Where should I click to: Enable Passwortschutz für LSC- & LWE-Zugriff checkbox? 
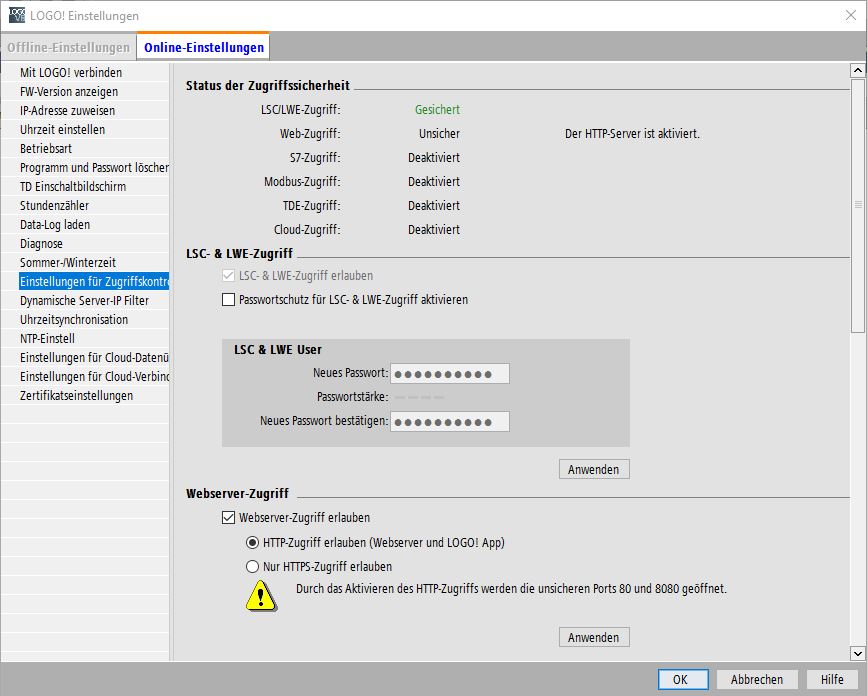[x=228, y=299]
